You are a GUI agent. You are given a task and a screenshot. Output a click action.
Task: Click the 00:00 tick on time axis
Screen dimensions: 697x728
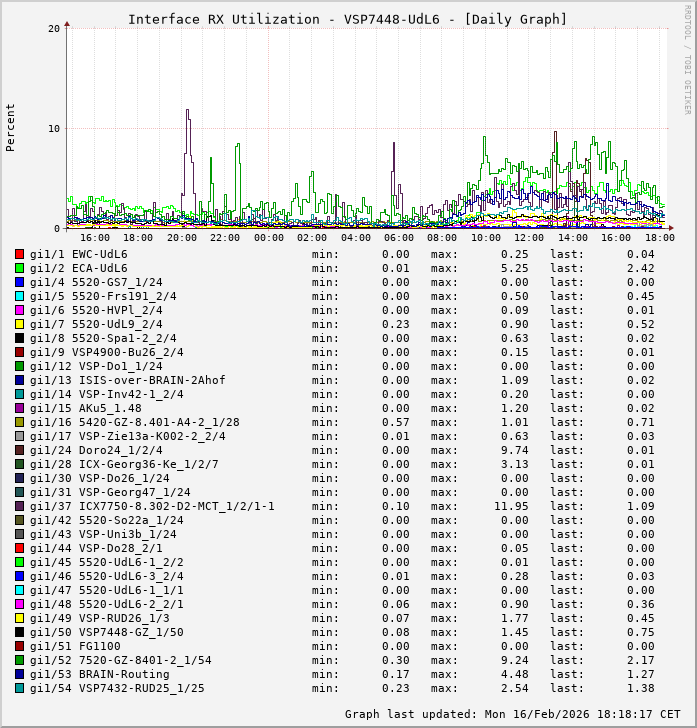pyautogui.click(x=268, y=238)
